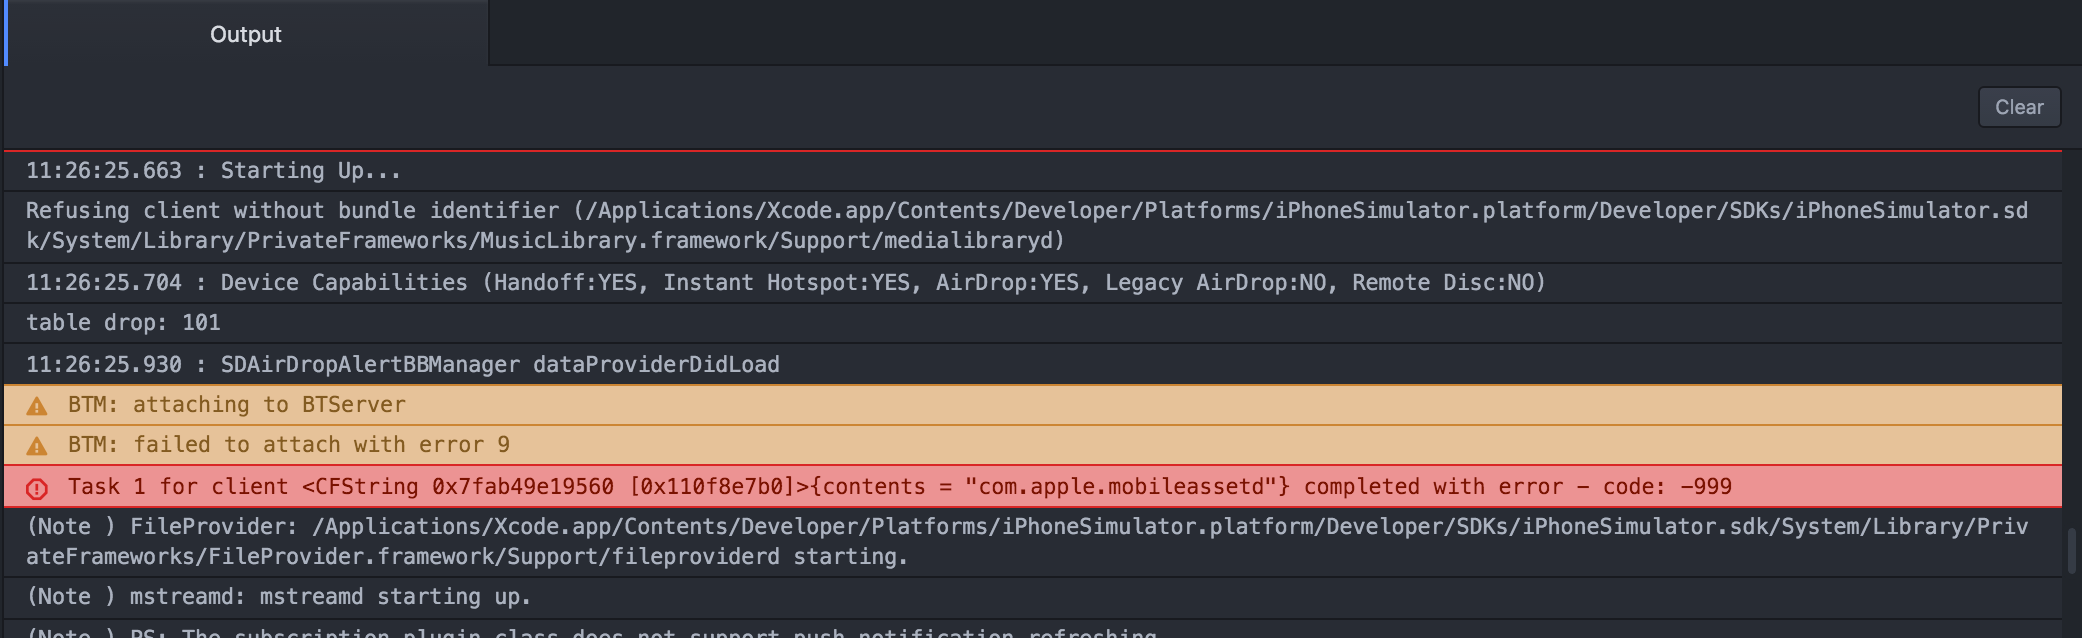
Task: Select mstreamd starting up note
Action: coord(1033,597)
